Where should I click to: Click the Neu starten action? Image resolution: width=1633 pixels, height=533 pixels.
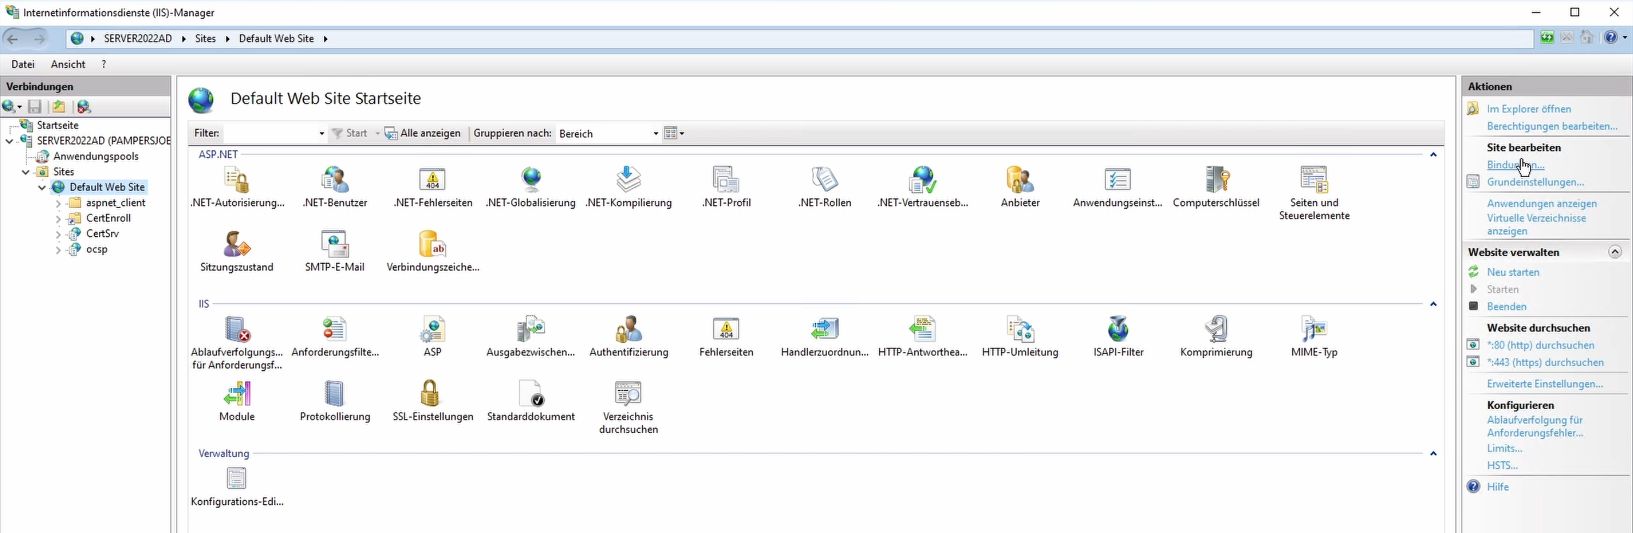[1513, 272]
